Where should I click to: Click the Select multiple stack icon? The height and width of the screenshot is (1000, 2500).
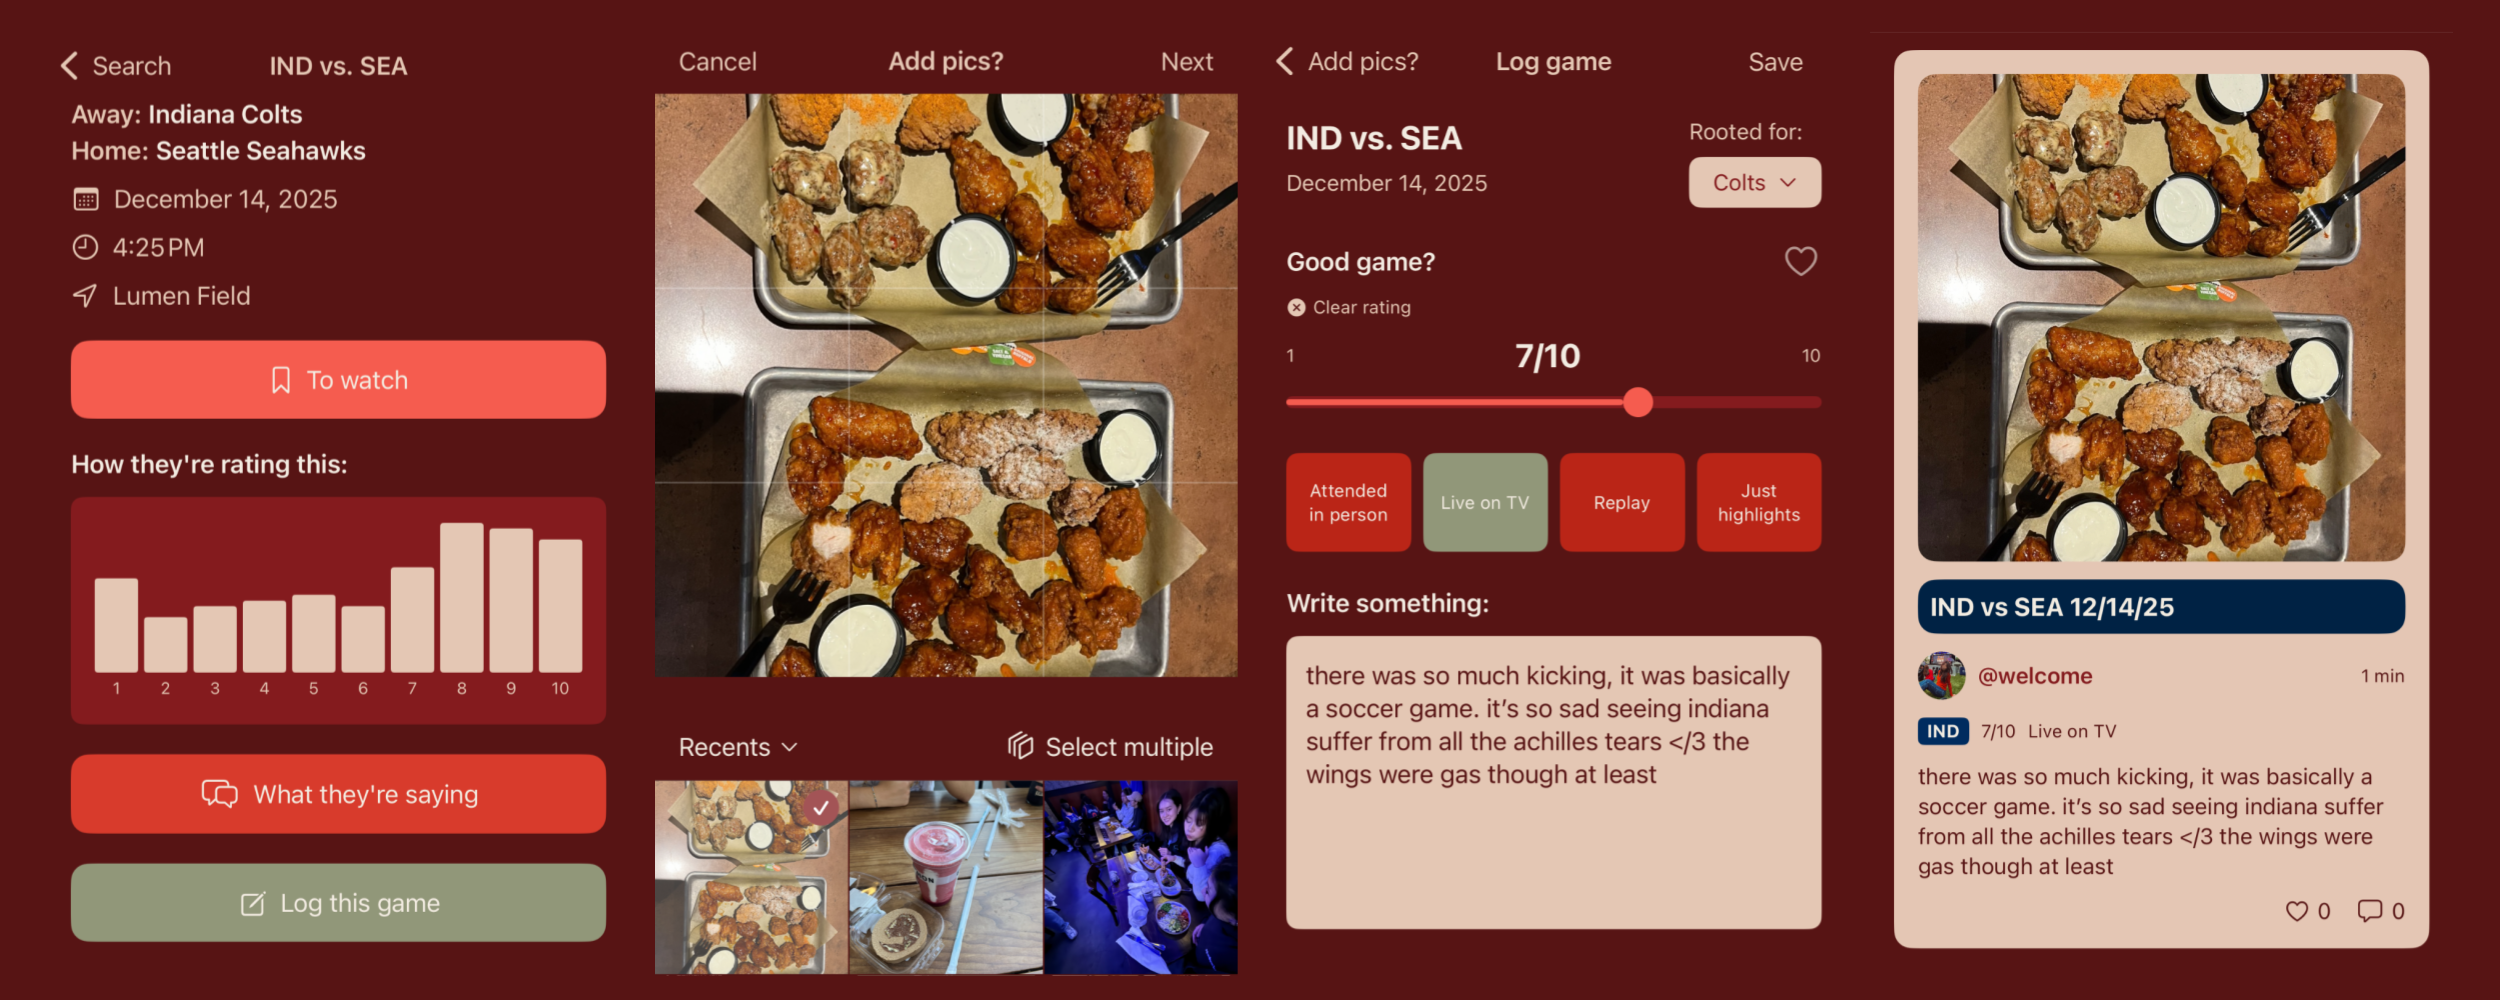(1020, 746)
